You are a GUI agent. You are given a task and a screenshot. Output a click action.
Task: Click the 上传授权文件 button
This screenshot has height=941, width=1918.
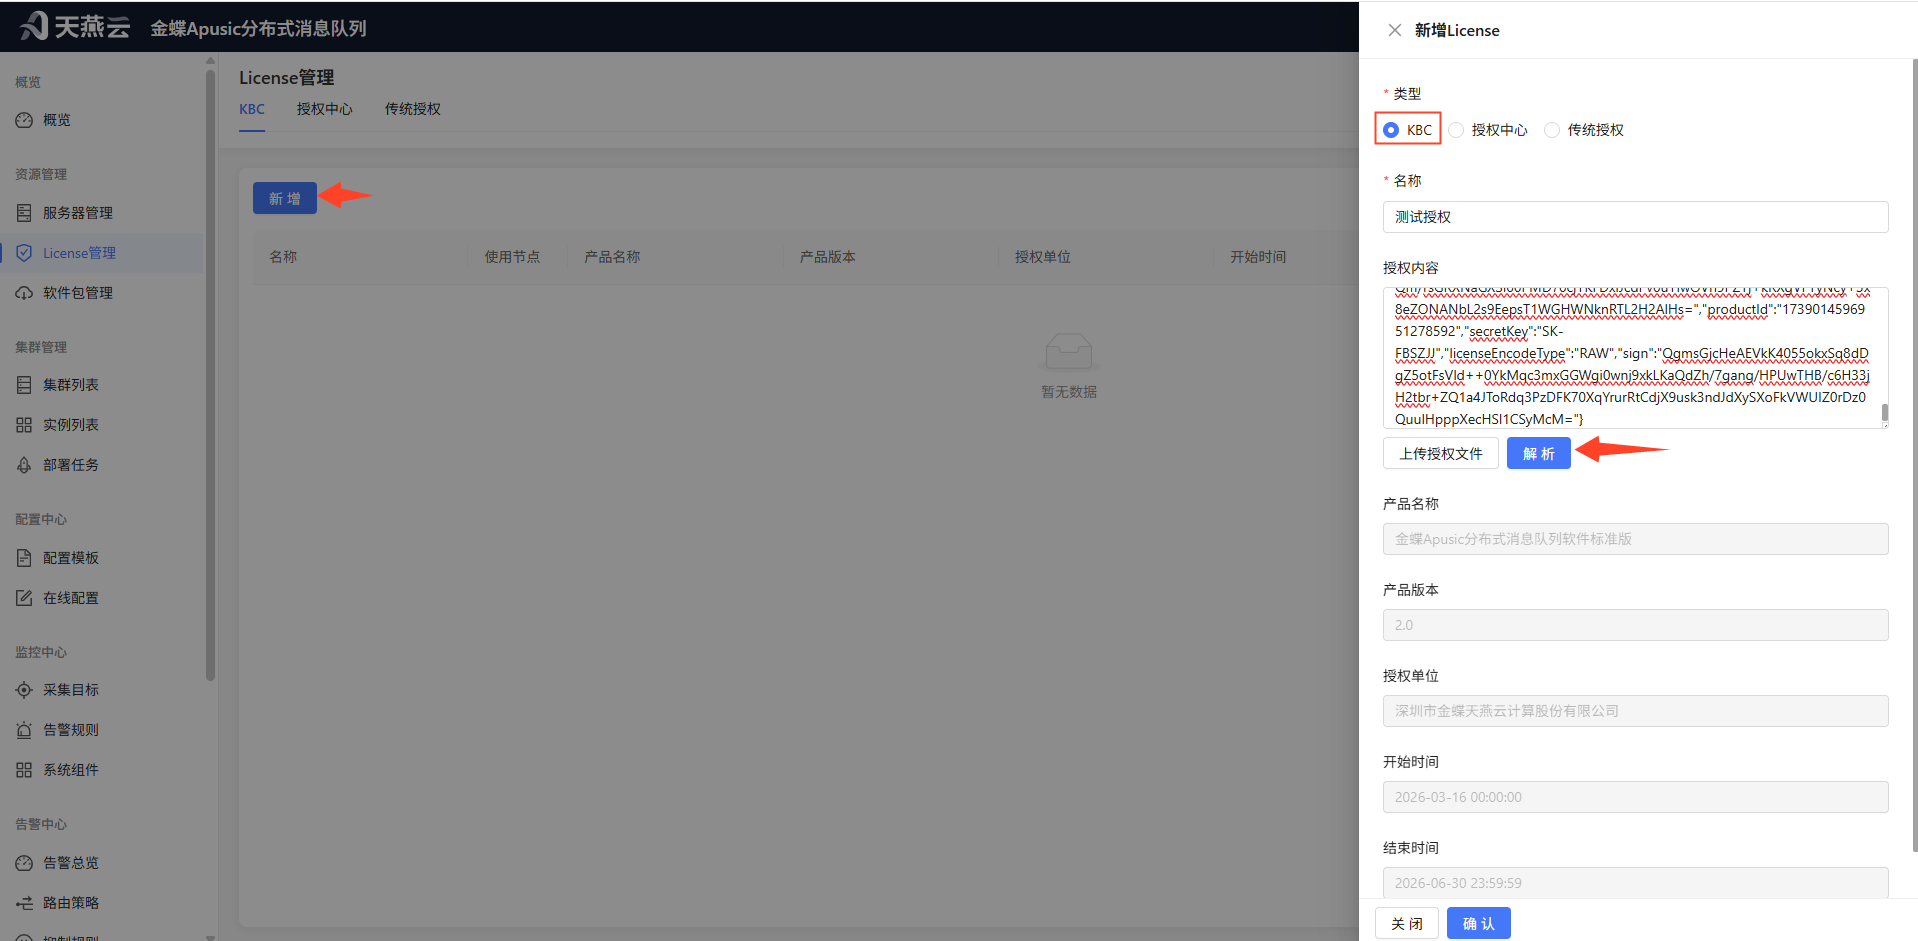coord(1441,453)
